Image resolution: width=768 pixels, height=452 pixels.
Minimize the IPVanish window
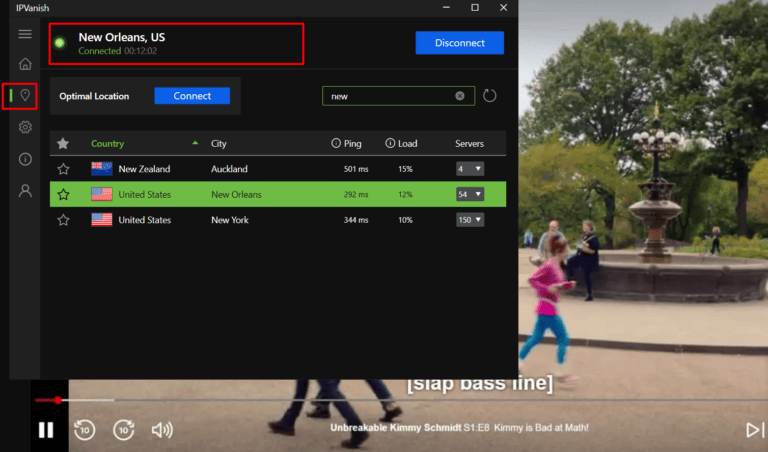446,7
